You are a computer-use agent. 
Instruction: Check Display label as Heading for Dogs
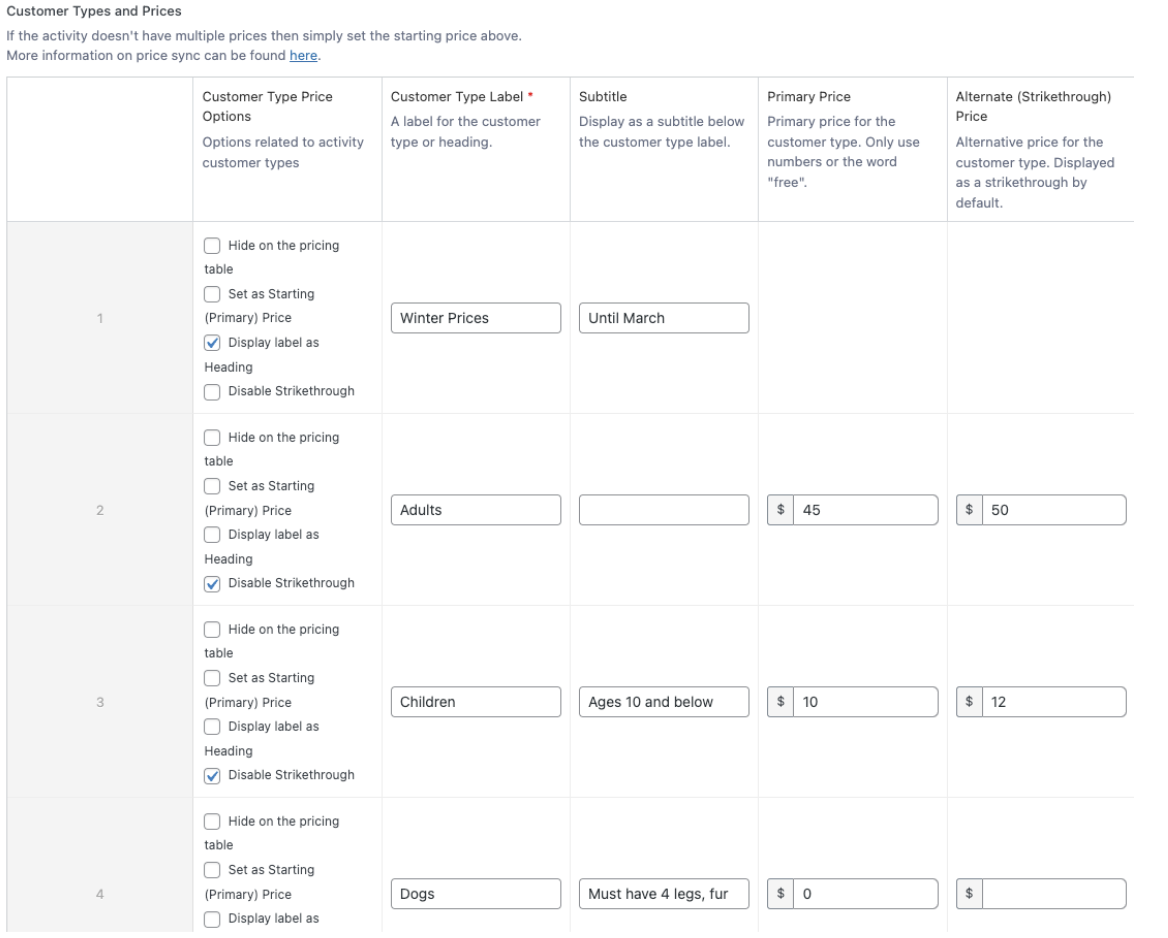coord(212,919)
